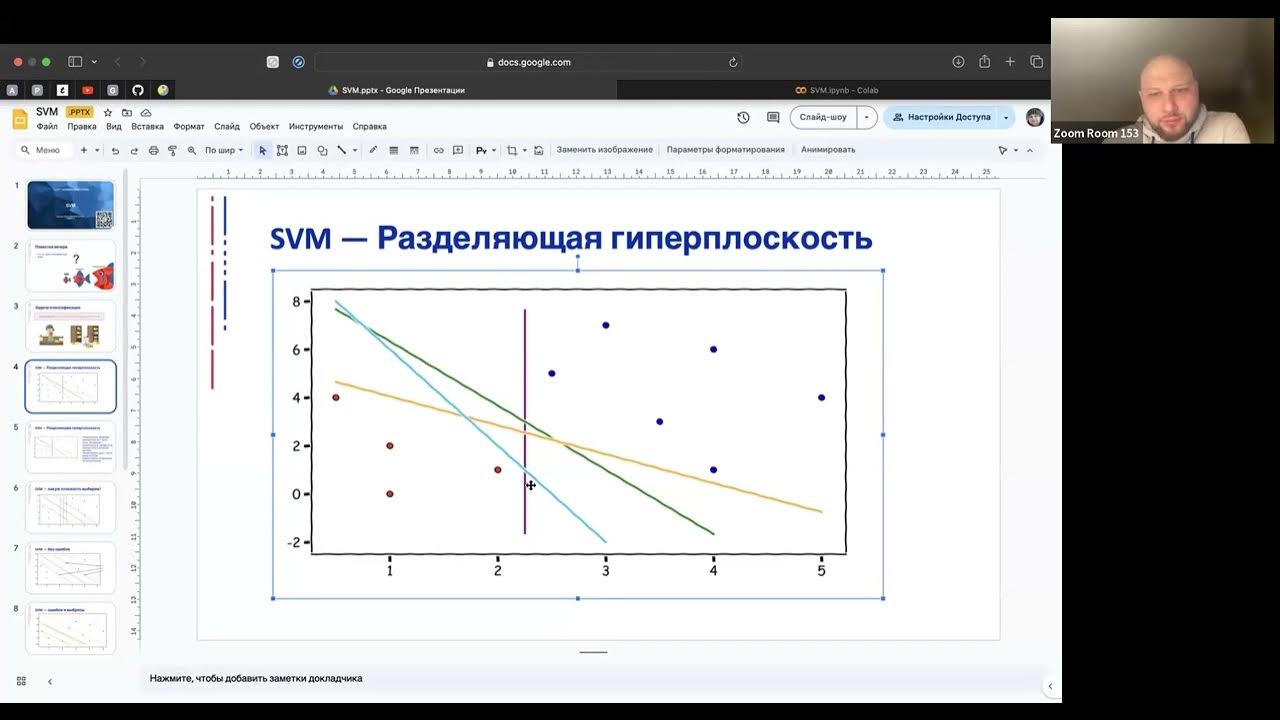Click Заменить изображение button
Screen dimensions: 1280x720
[605, 150]
